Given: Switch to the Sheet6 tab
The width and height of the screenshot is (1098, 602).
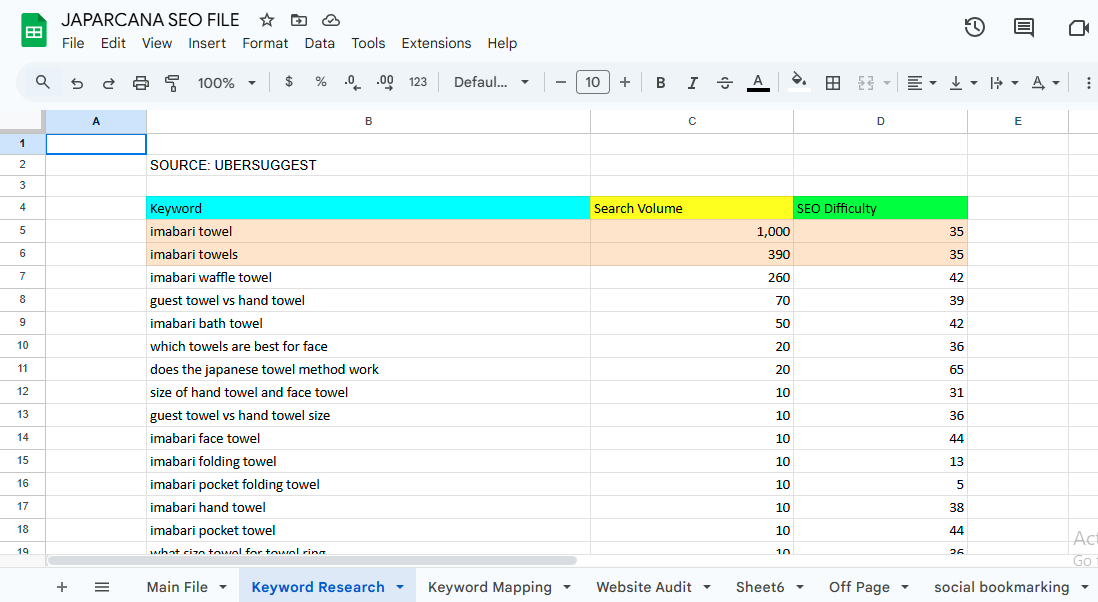Looking at the screenshot, I should tap(760, 587).
